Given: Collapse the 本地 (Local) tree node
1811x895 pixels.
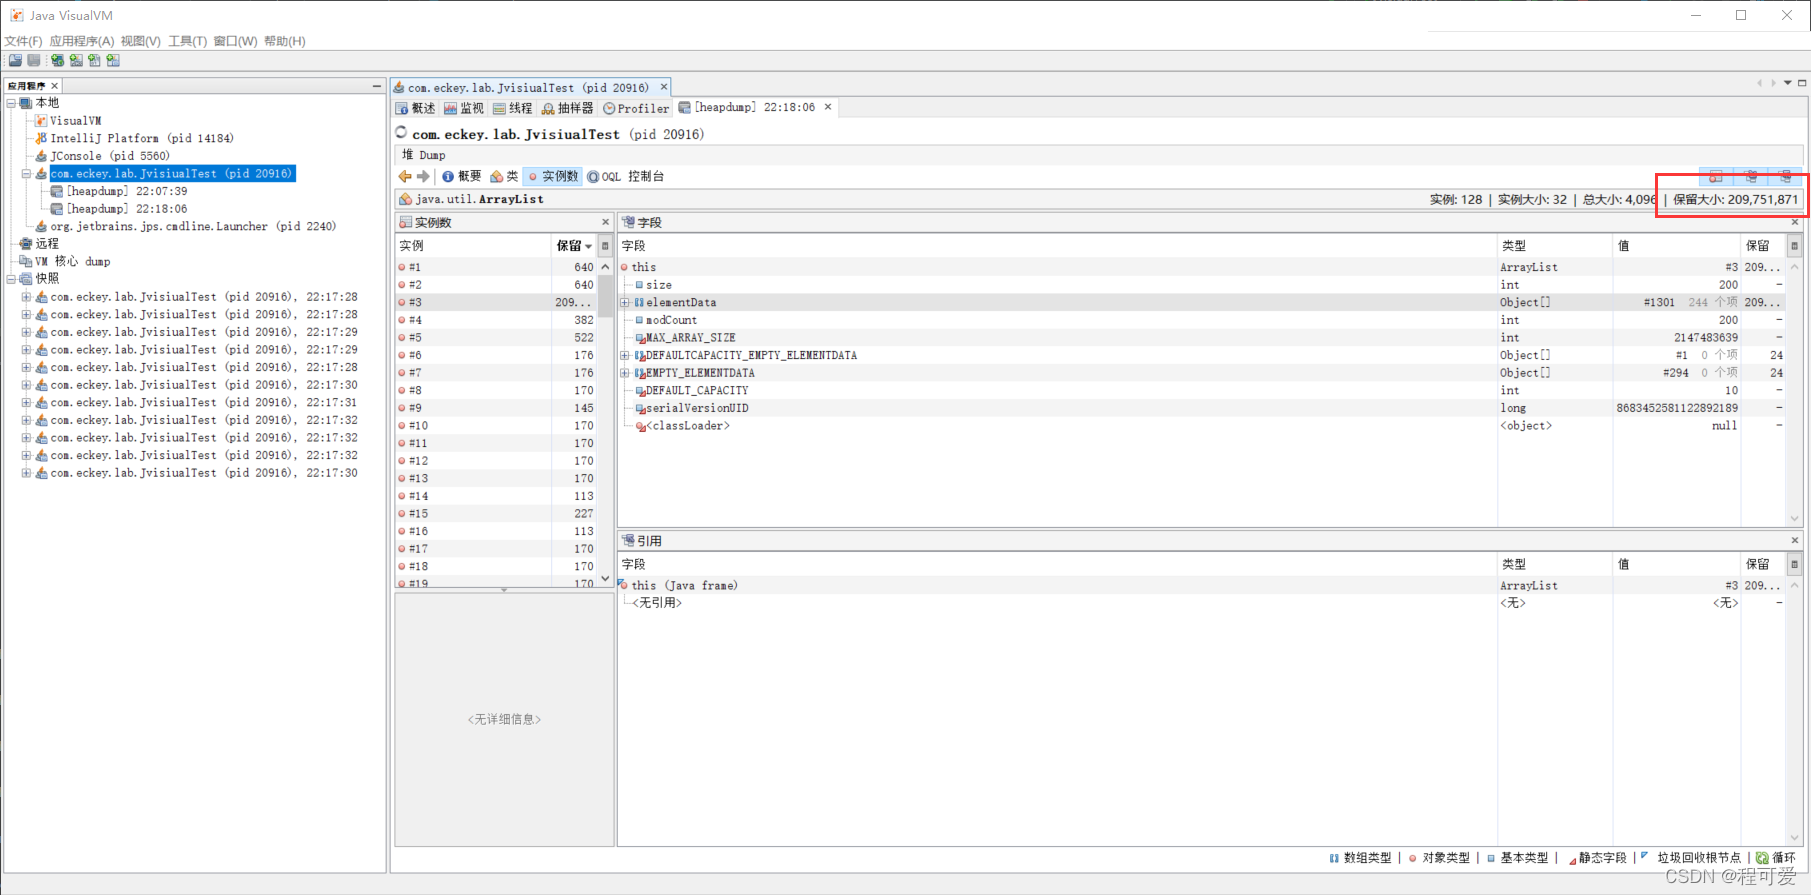Looking at the screenshot, I should [11, 103].
